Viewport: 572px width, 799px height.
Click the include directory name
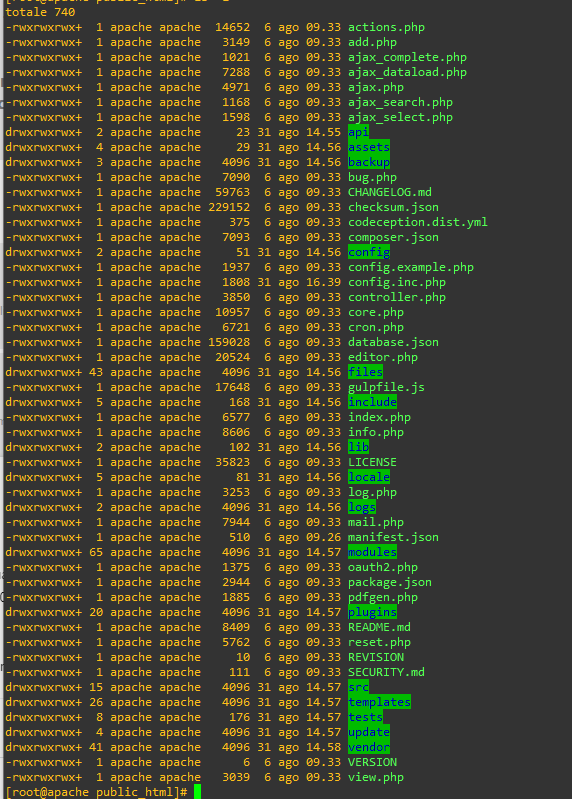tap(372, 403)
